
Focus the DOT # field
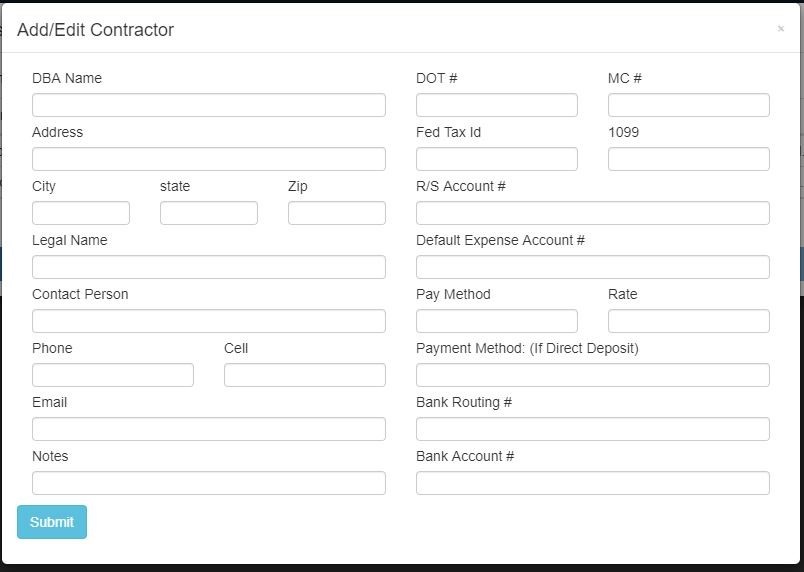point(497,105)
